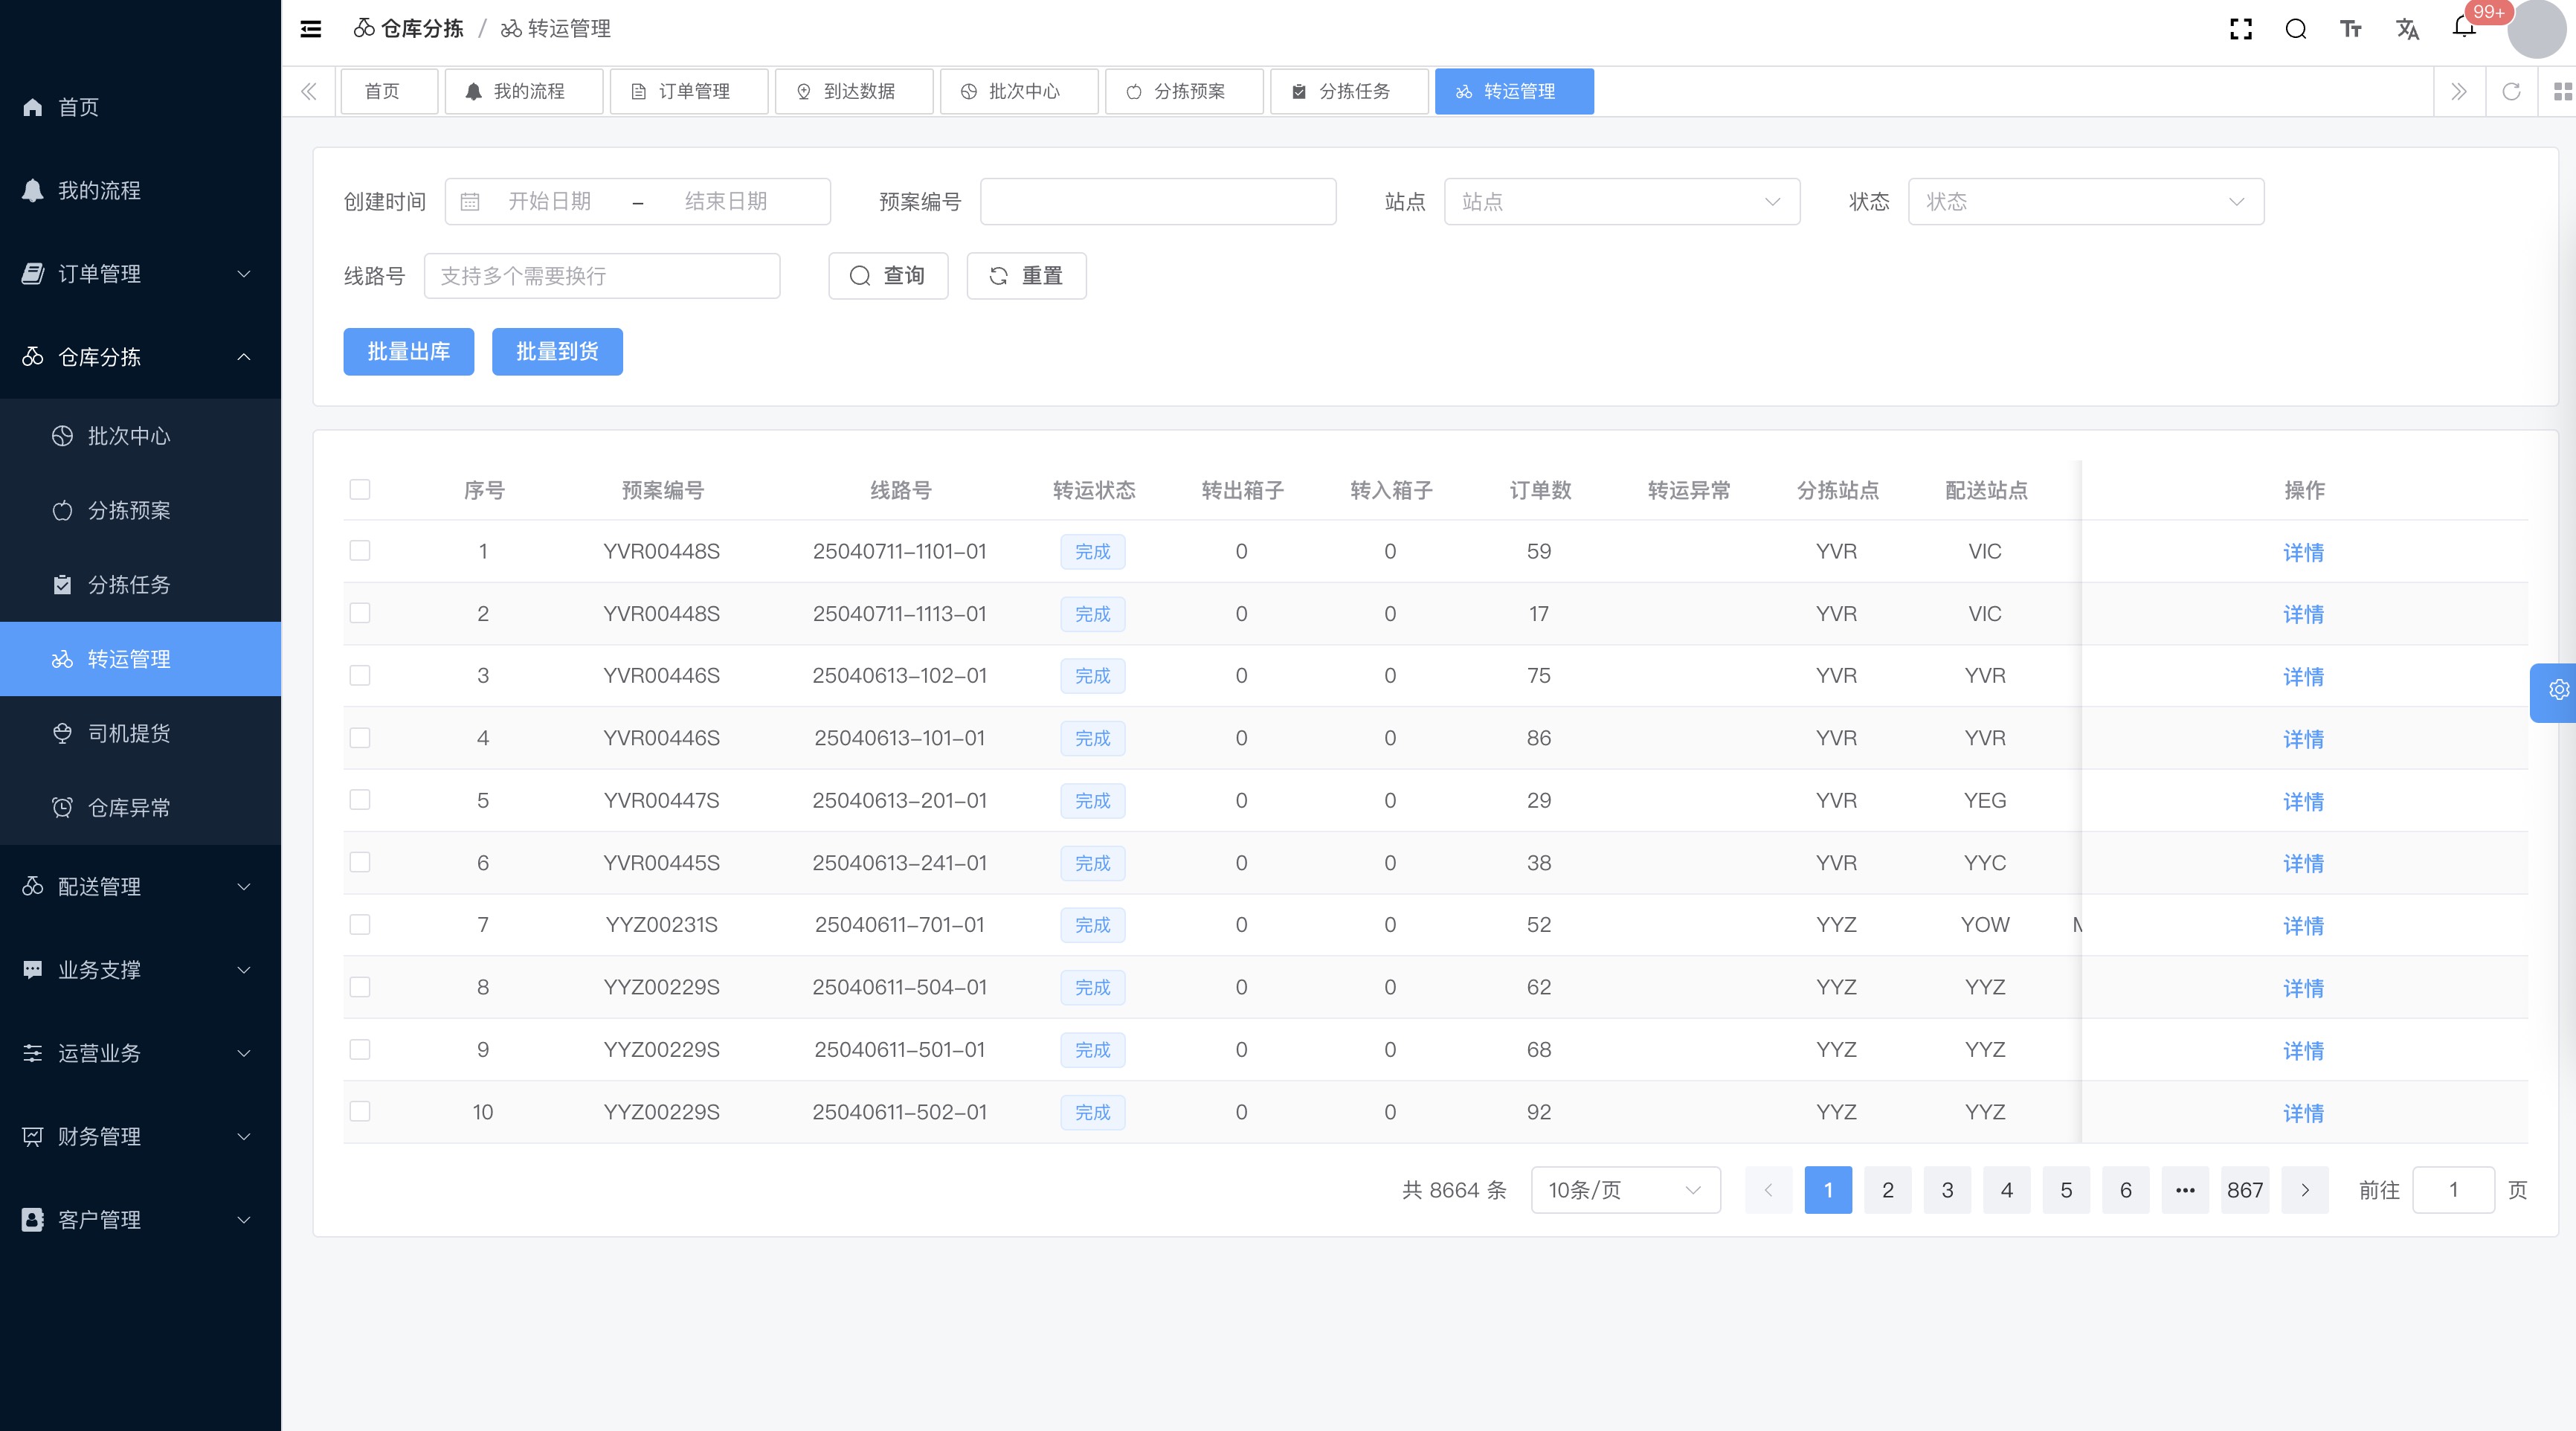
Task: Tick the checkbox for row 7 YYZ00231S
Action: 360,925
